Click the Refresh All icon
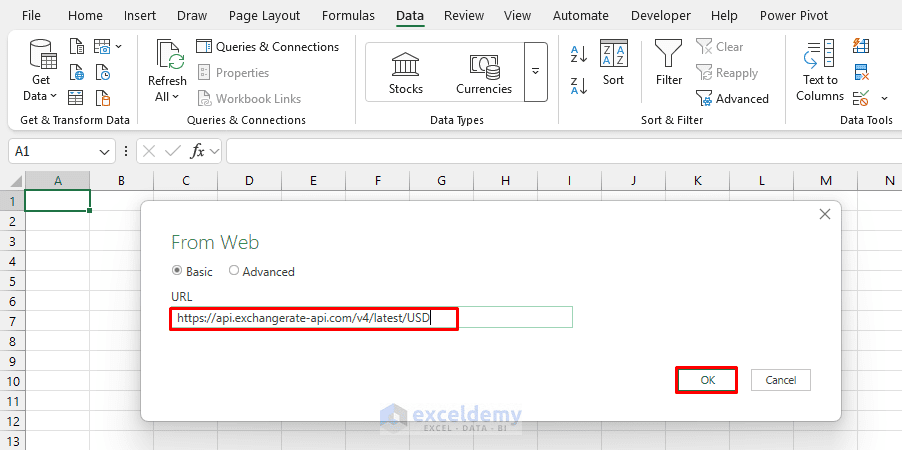Viewport: 902px width, 450px height. point(170,55)
